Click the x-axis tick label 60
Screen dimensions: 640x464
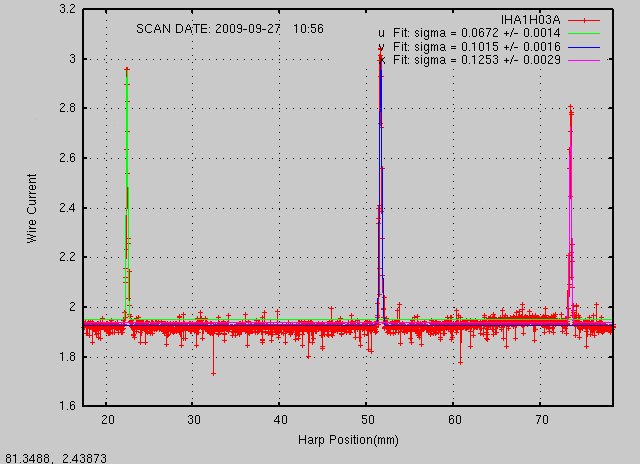(454, 420)
